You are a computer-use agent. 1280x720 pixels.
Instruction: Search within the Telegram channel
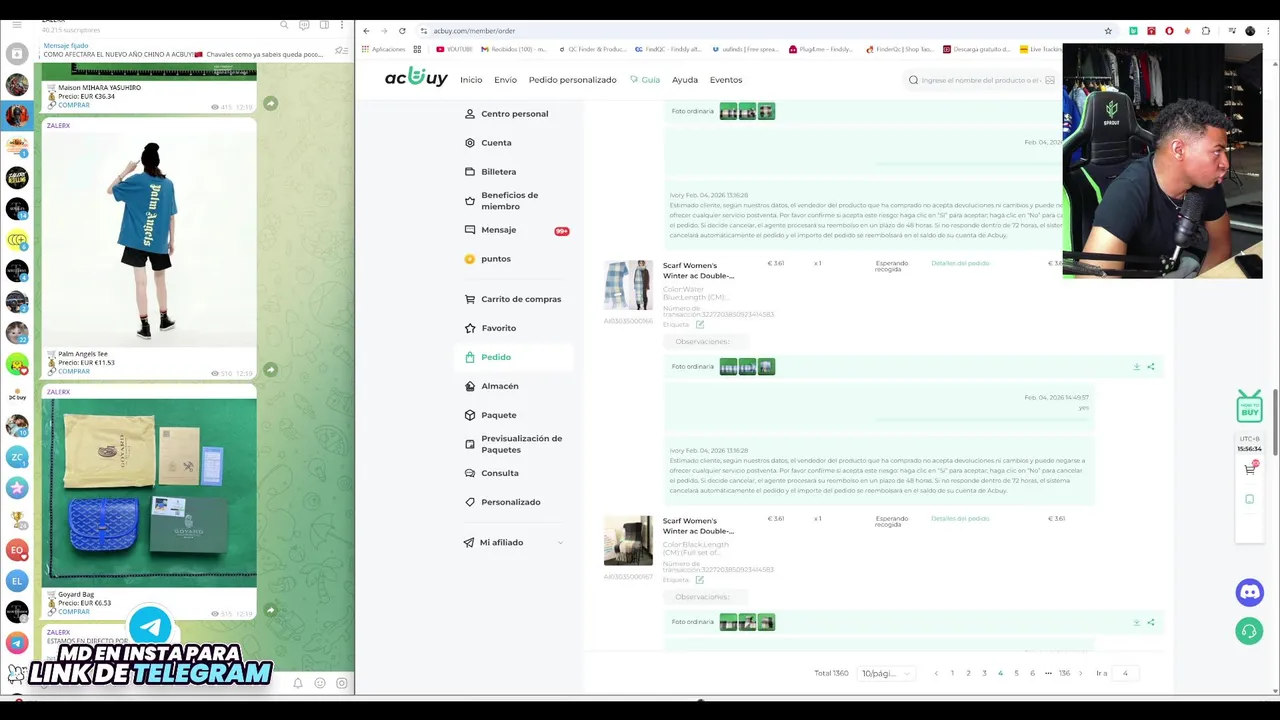(284, 25)
